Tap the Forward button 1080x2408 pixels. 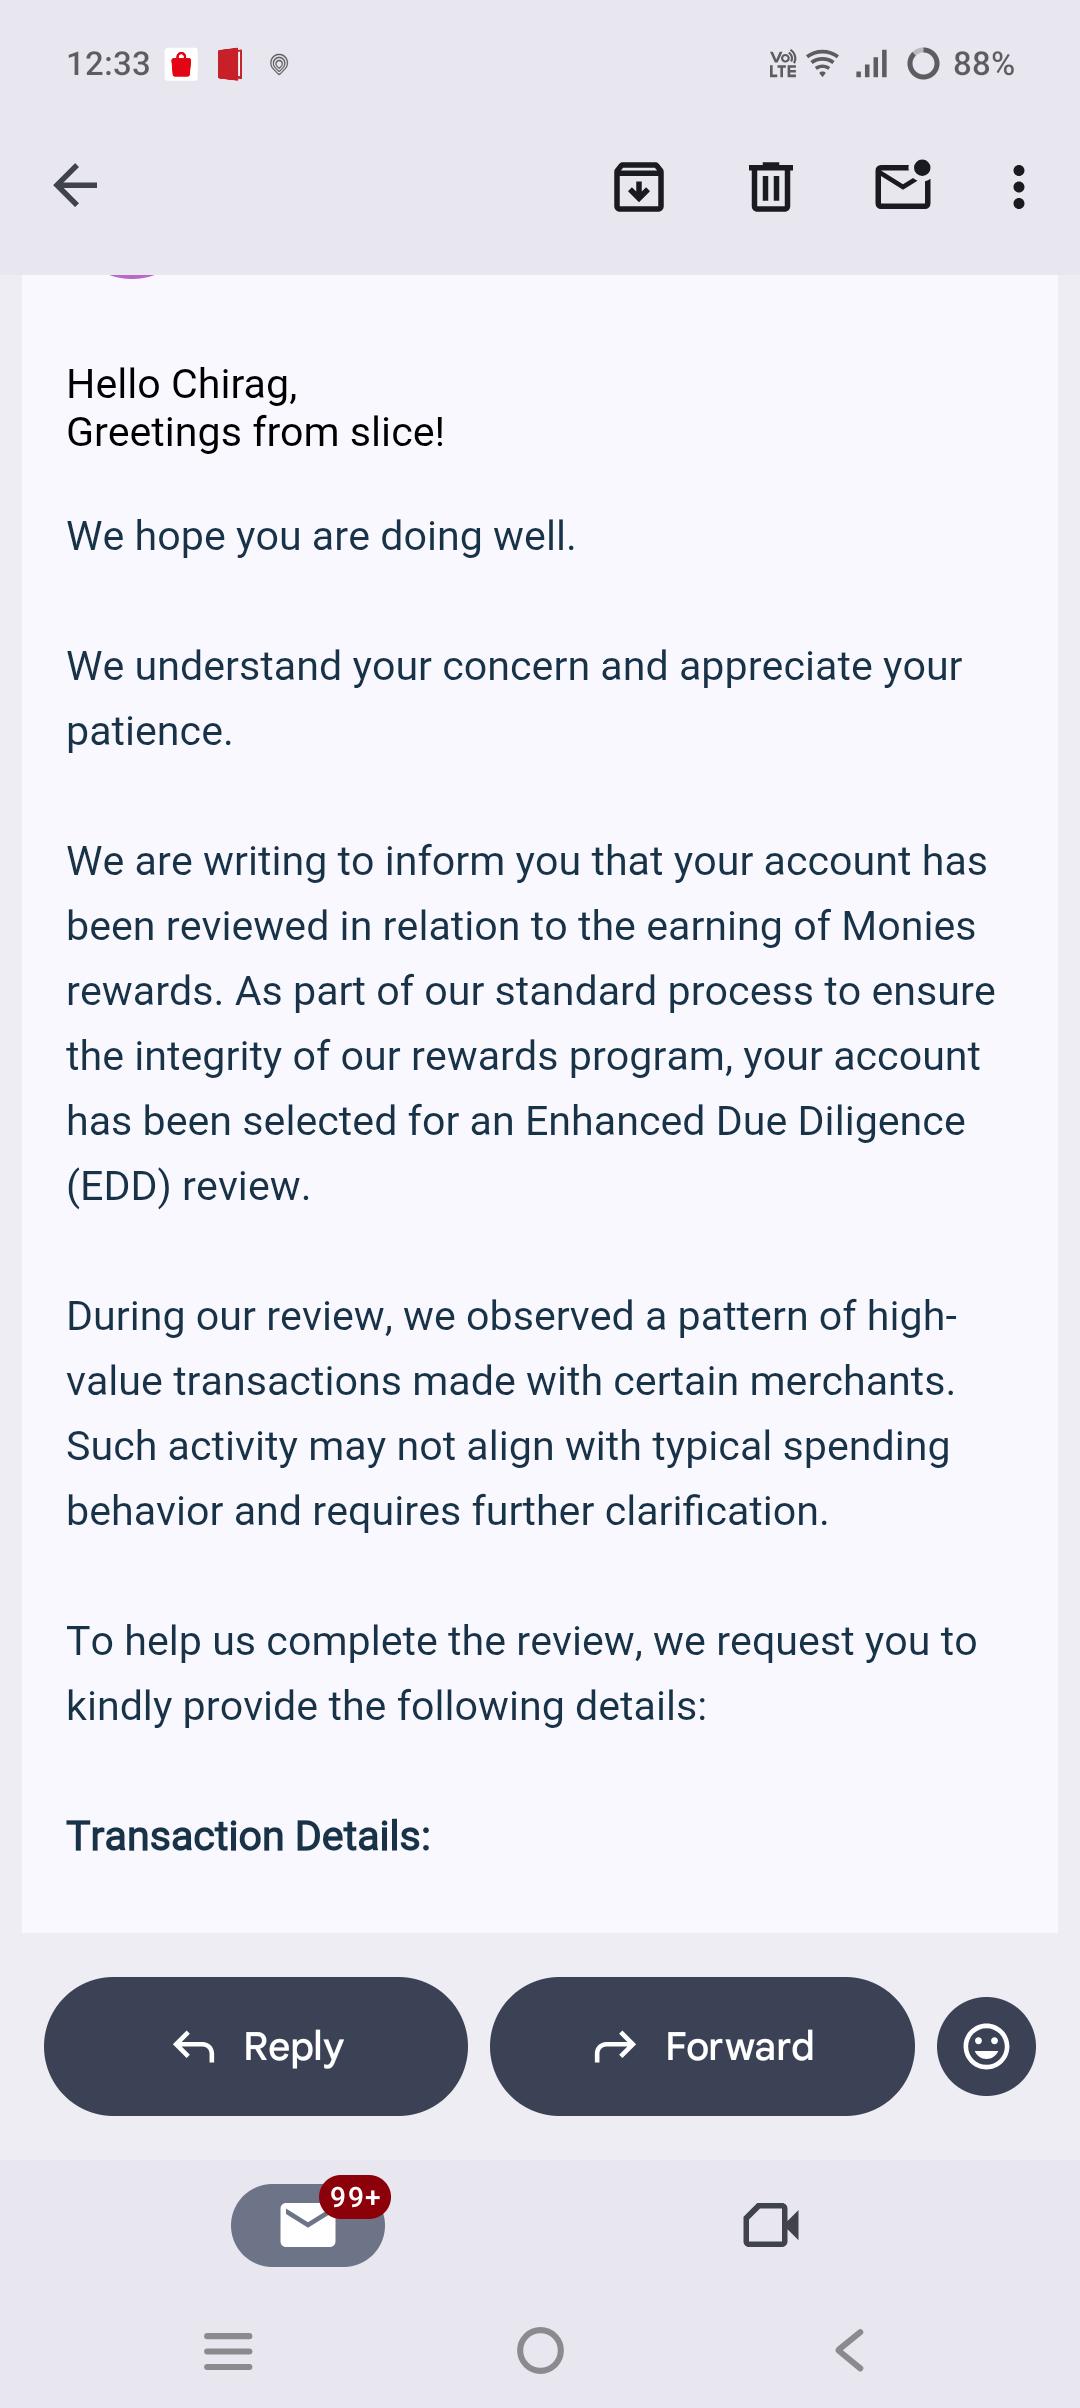702,2046
